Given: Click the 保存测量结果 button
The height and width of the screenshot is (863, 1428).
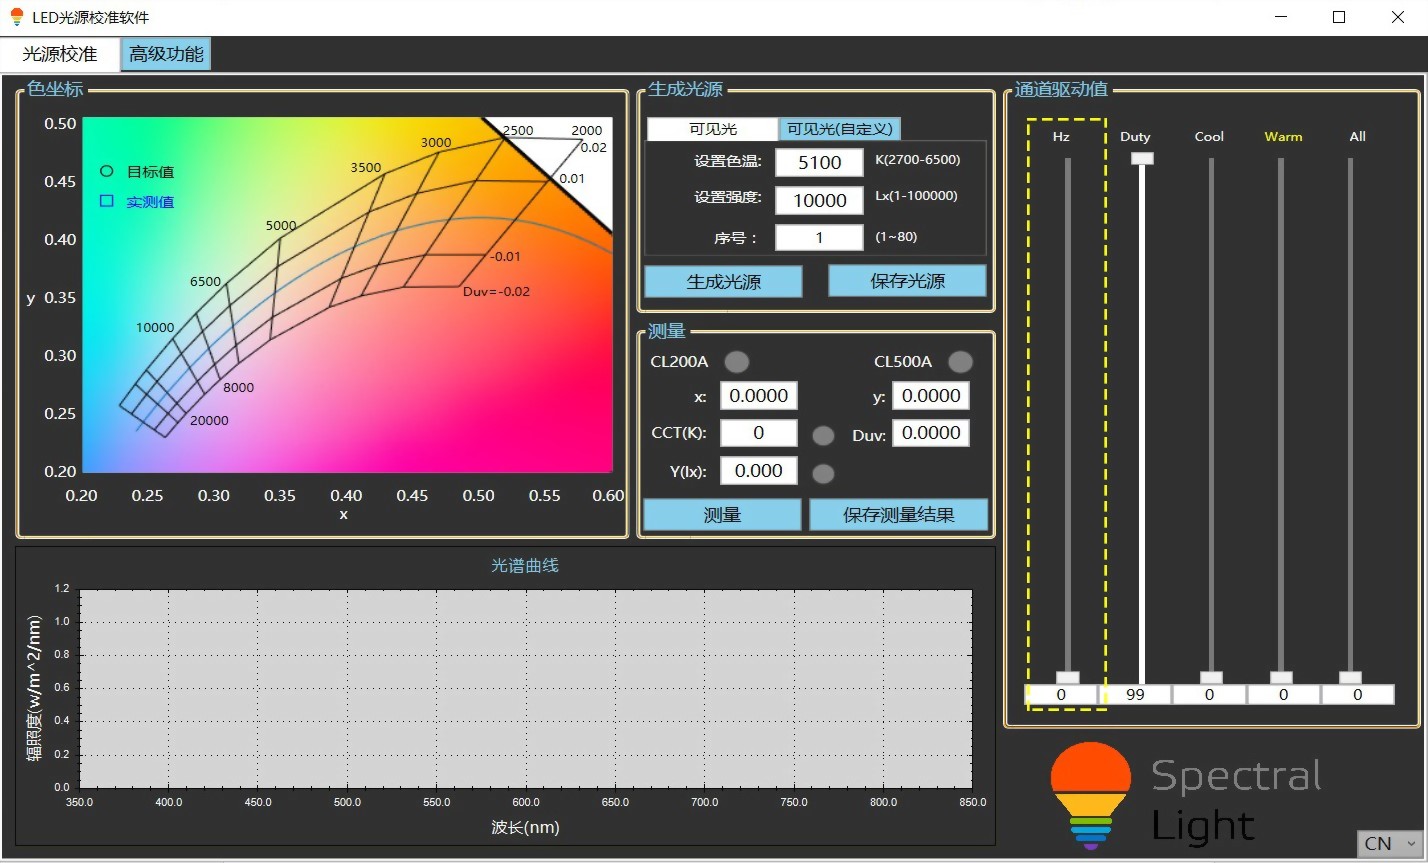Looking at the screenshot, I should tap(898, 515).
